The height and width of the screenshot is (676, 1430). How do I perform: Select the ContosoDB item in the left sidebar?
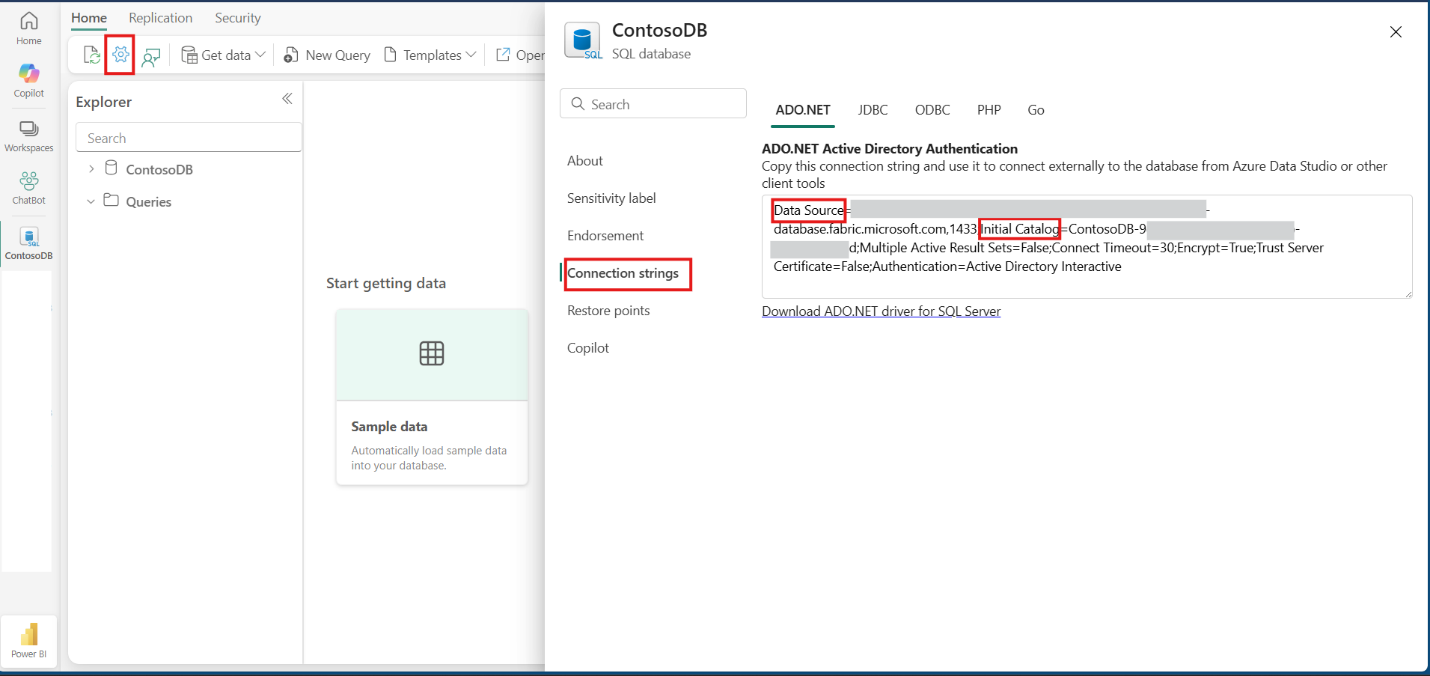pos(29,243)
